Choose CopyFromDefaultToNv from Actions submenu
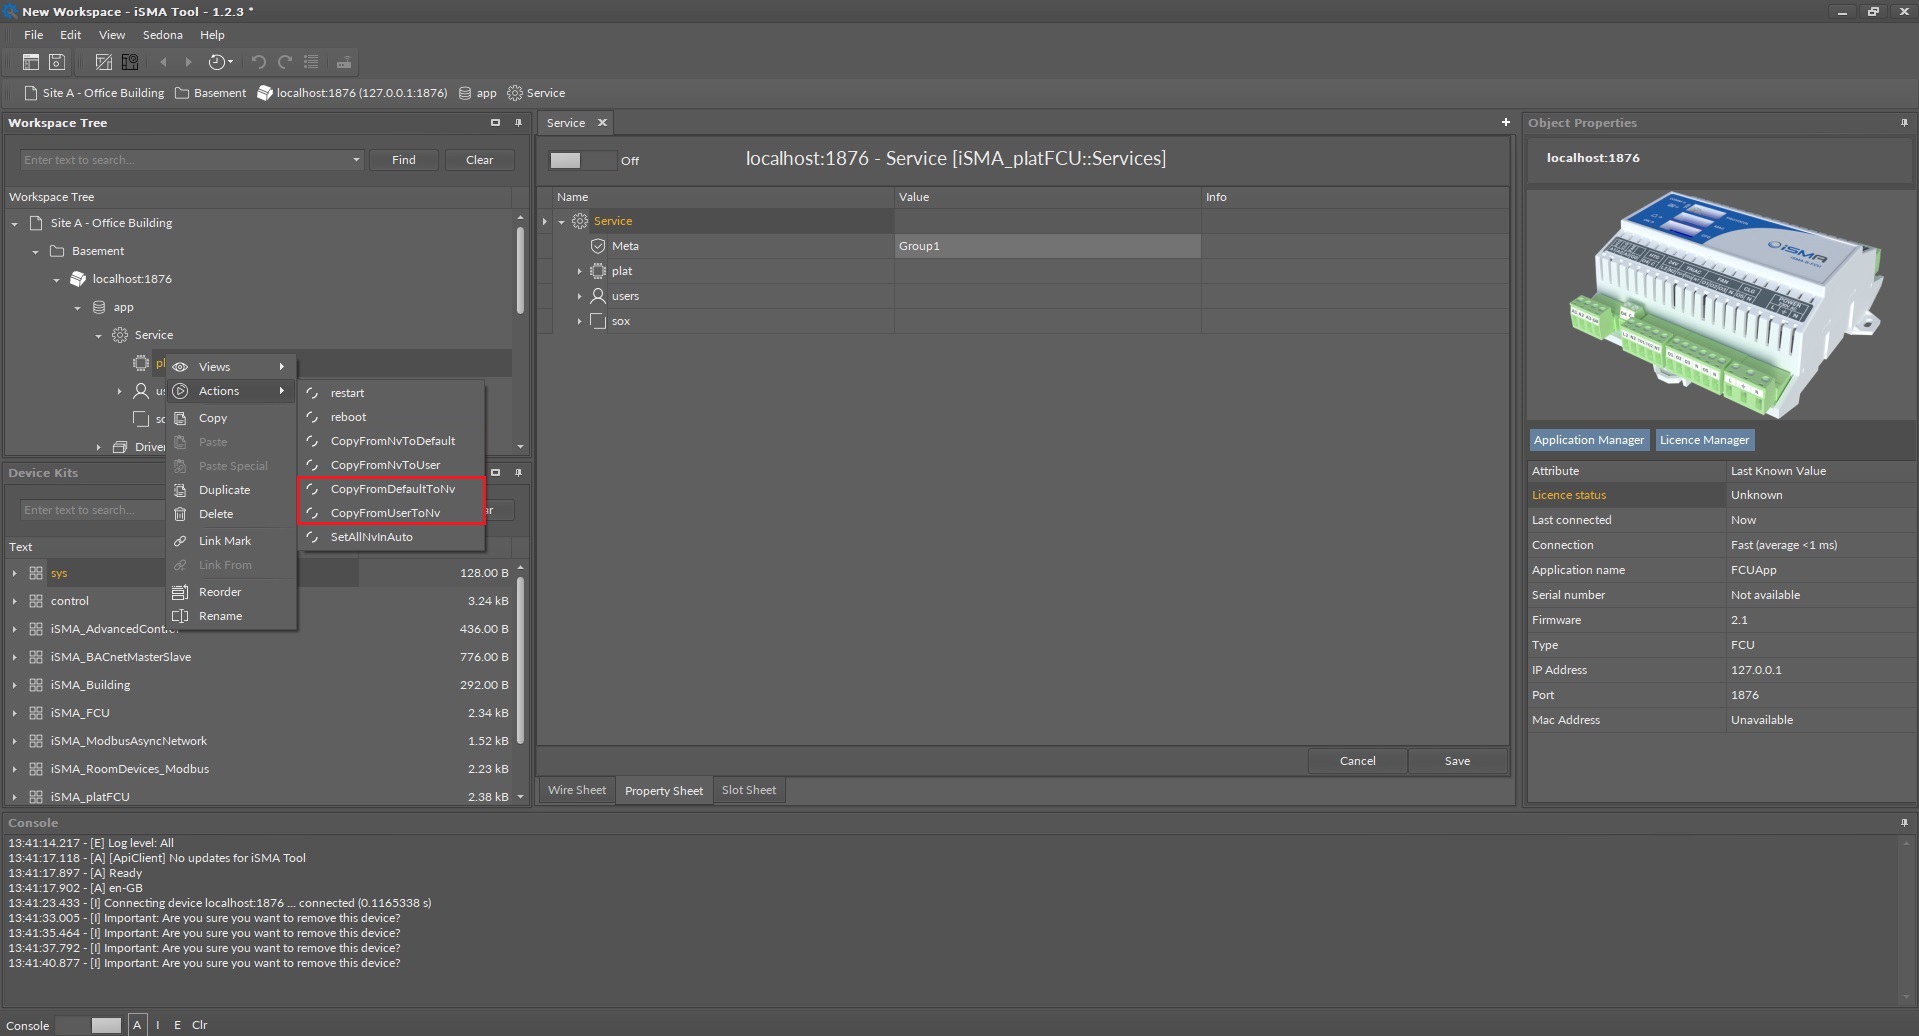Screen dimensions: 1919x1036 pos(392,489)
